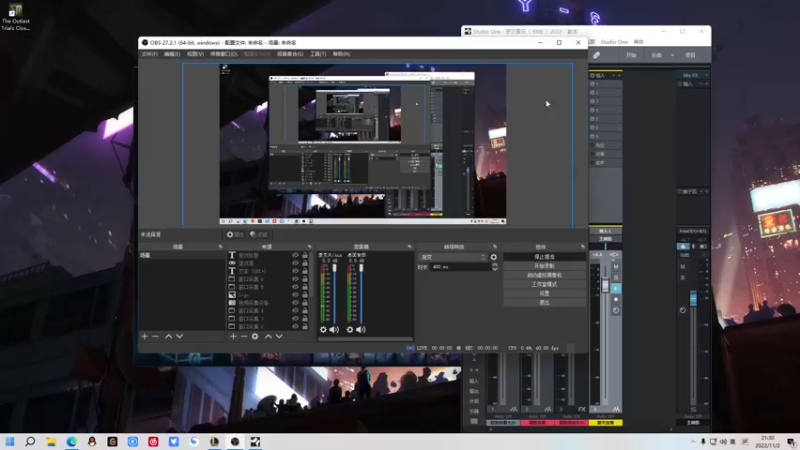
Task: Open OBS Studio from the taskbar
Action: tap(235, 442)
